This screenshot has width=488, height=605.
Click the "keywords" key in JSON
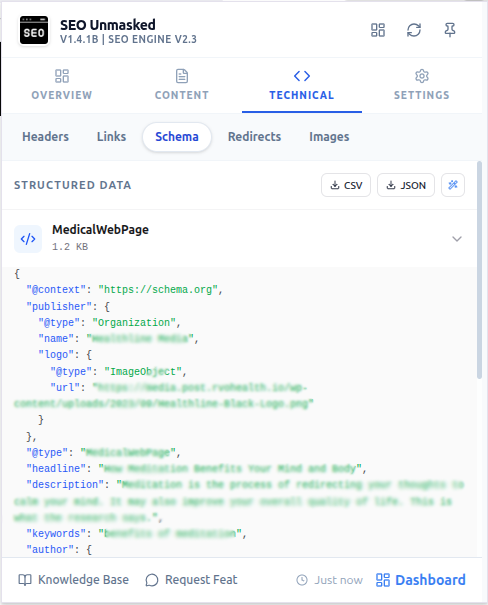pyautogui.click(x=56, y=534)
